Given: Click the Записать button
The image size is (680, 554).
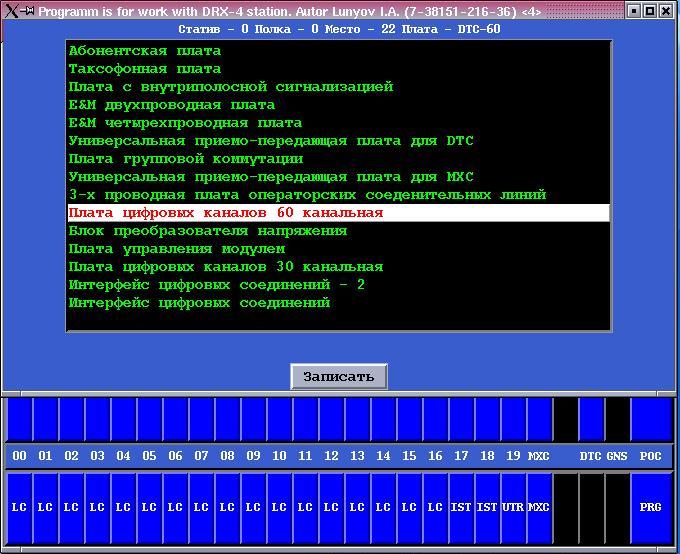Looking at the screenshot, I should [339, 377].
